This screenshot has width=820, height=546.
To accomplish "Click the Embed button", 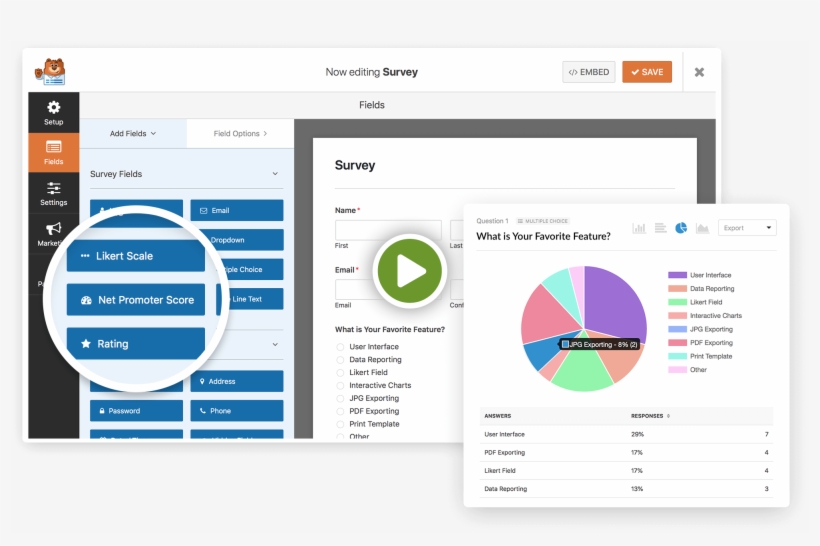I will (x=589, y=72).
